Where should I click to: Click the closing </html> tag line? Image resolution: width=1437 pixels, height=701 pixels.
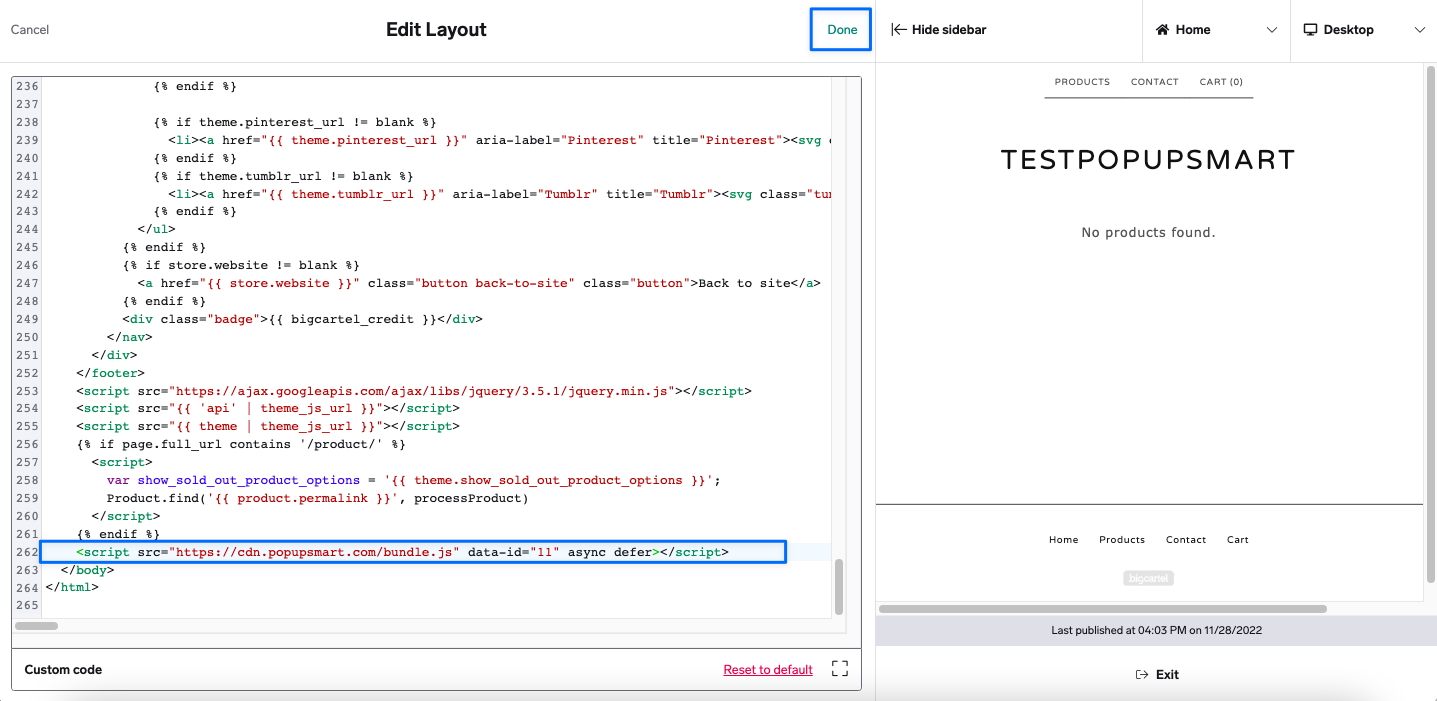(72, 588)
